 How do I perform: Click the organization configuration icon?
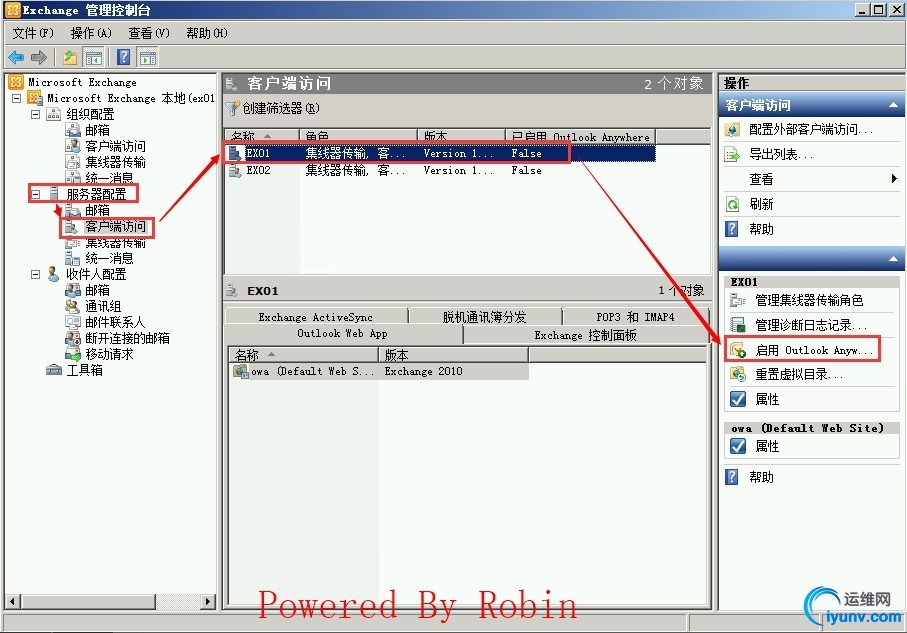[x=53, y=114]
